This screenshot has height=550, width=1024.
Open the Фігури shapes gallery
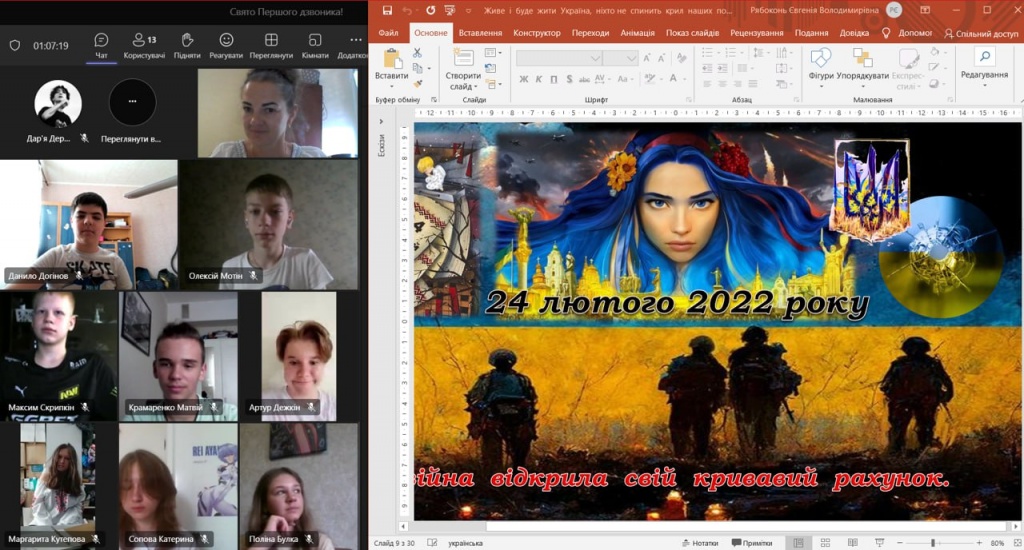[x=821, y=66]
